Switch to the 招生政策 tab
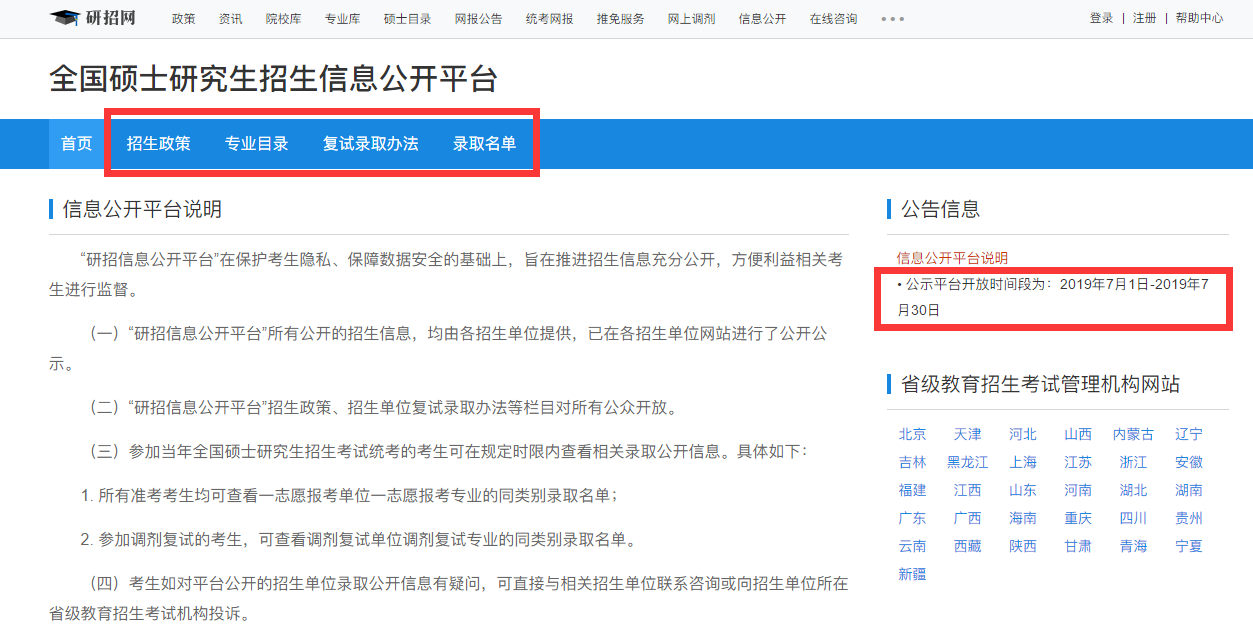The width and height of the screenshot is (1253, 631). pyautogui.click(x=159, y=144)
